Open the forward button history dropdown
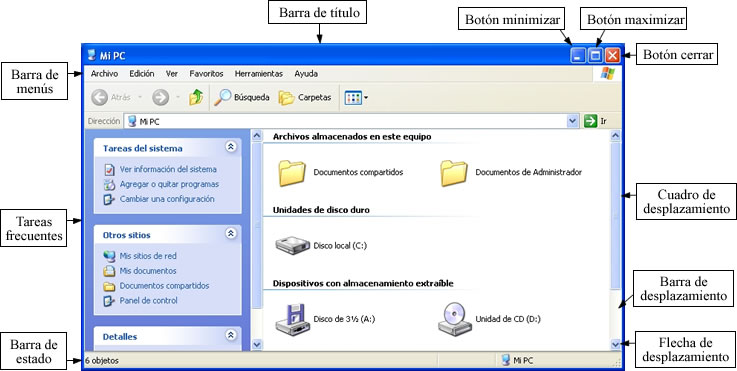This screenshot has height=371, width=737. tap(178, 98)
